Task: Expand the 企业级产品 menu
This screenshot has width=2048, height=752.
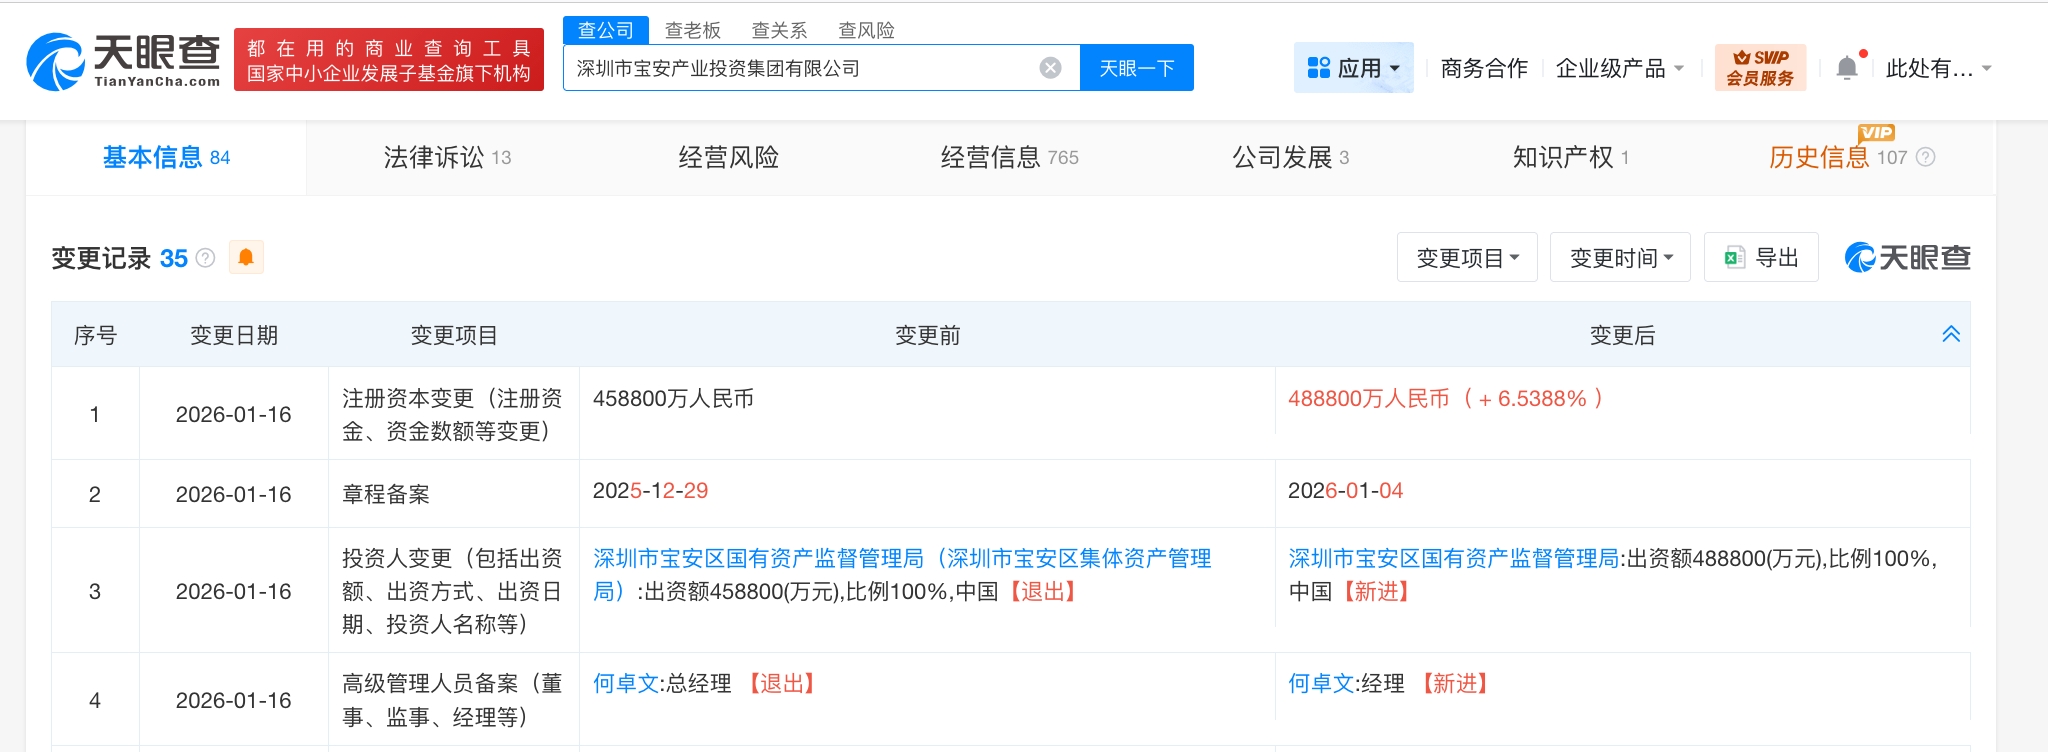Action: tap(1620, 68)
